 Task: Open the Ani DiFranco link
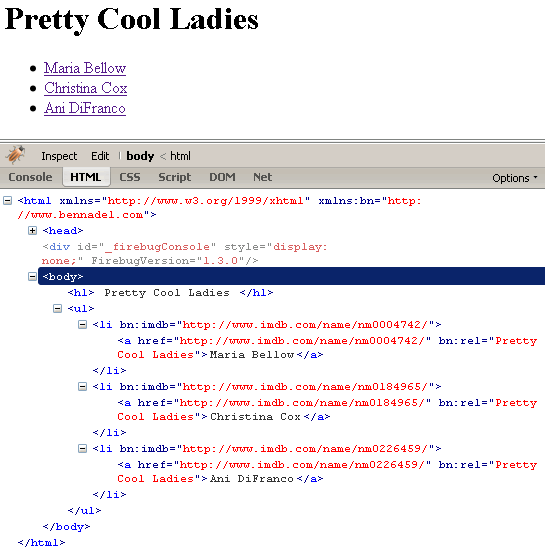pyautogui.click(x=85, y=108)
